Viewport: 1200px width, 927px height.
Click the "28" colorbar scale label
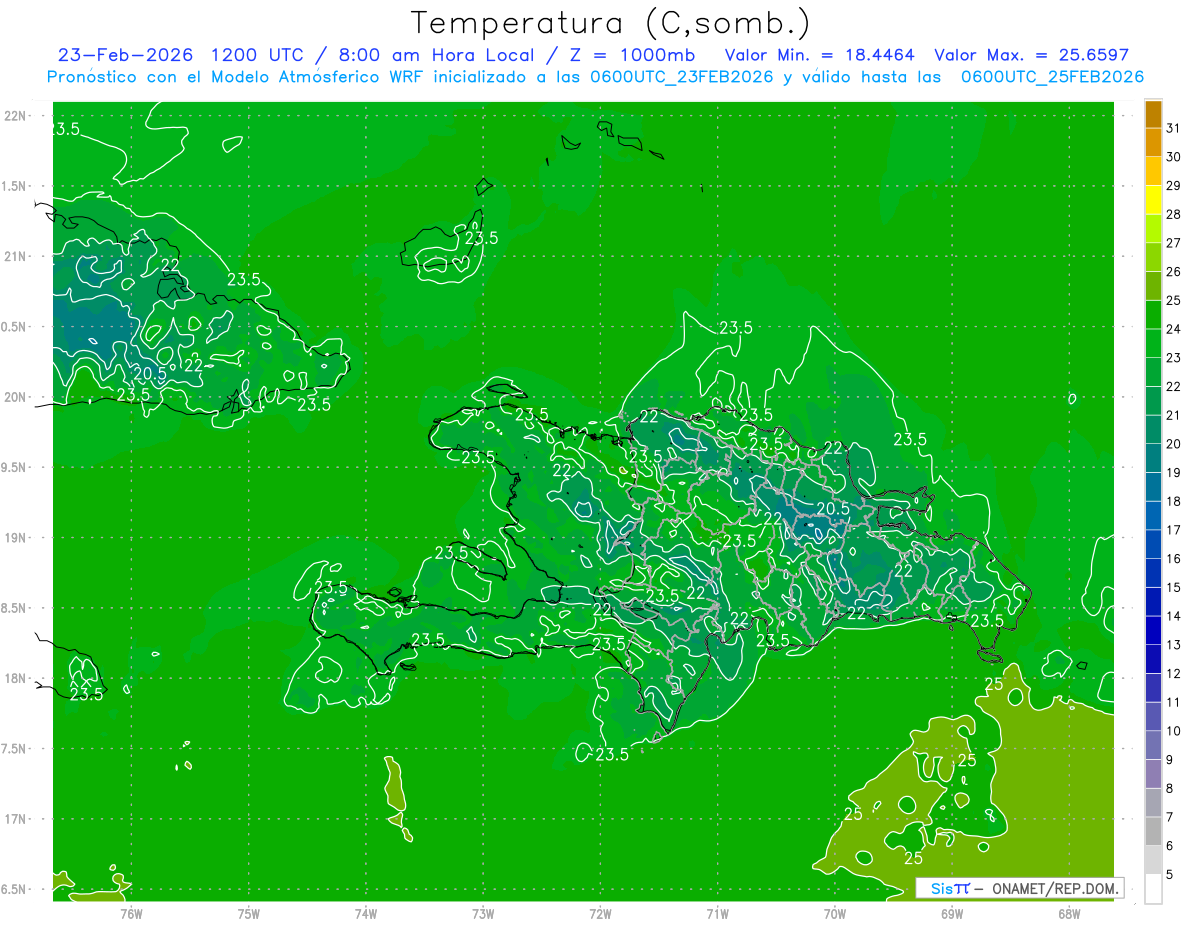click(x=1174, y=214)
